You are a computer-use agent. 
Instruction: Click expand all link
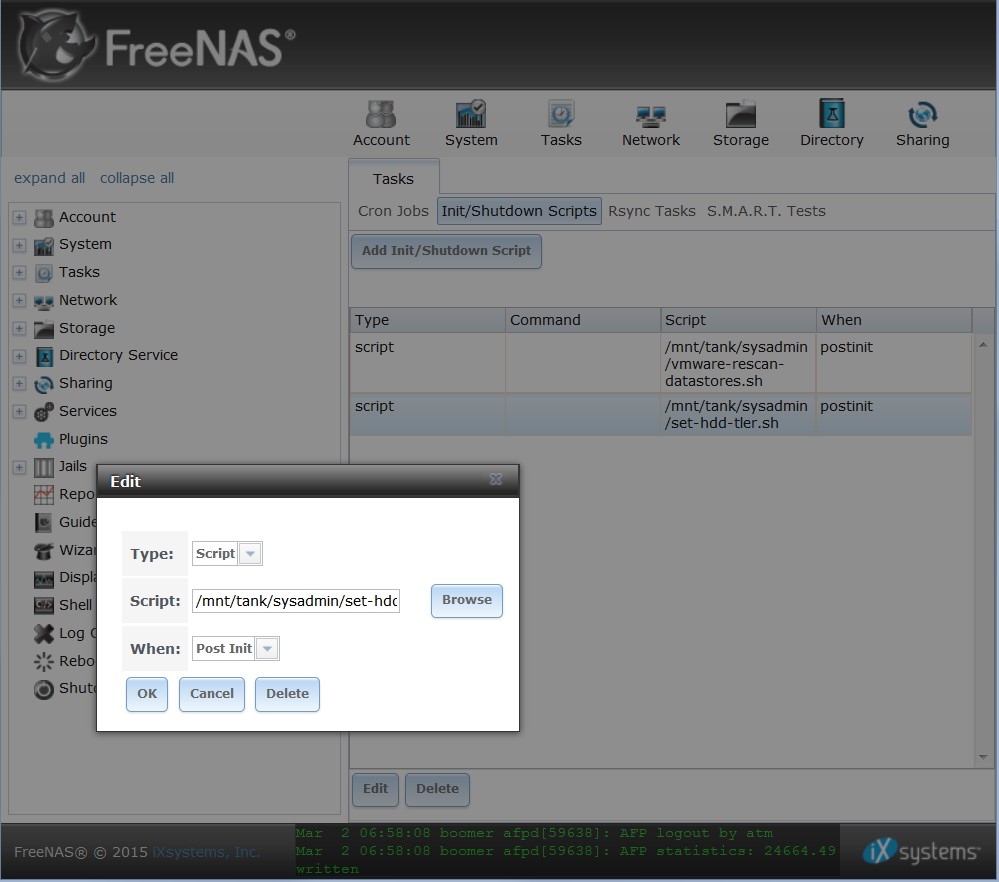pos(50,178)
